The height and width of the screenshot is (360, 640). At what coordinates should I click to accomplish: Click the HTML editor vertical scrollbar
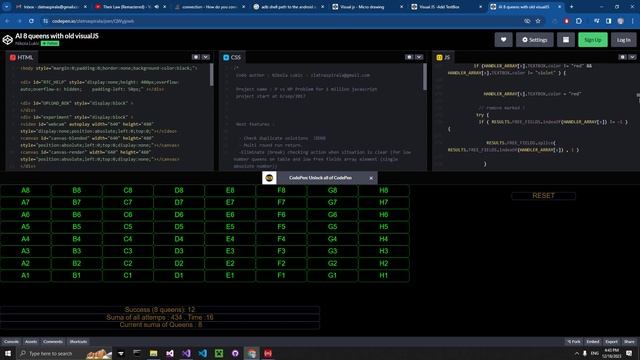click(x=211, y=75)
